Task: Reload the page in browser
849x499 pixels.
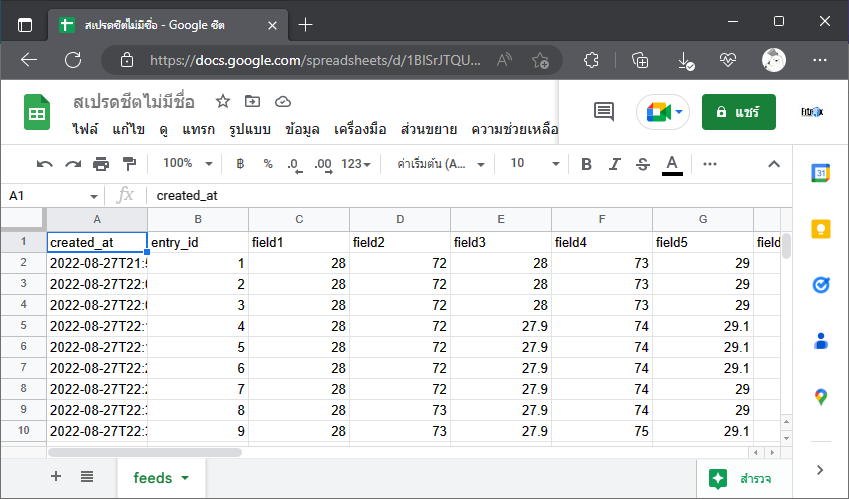Action: 73,60
